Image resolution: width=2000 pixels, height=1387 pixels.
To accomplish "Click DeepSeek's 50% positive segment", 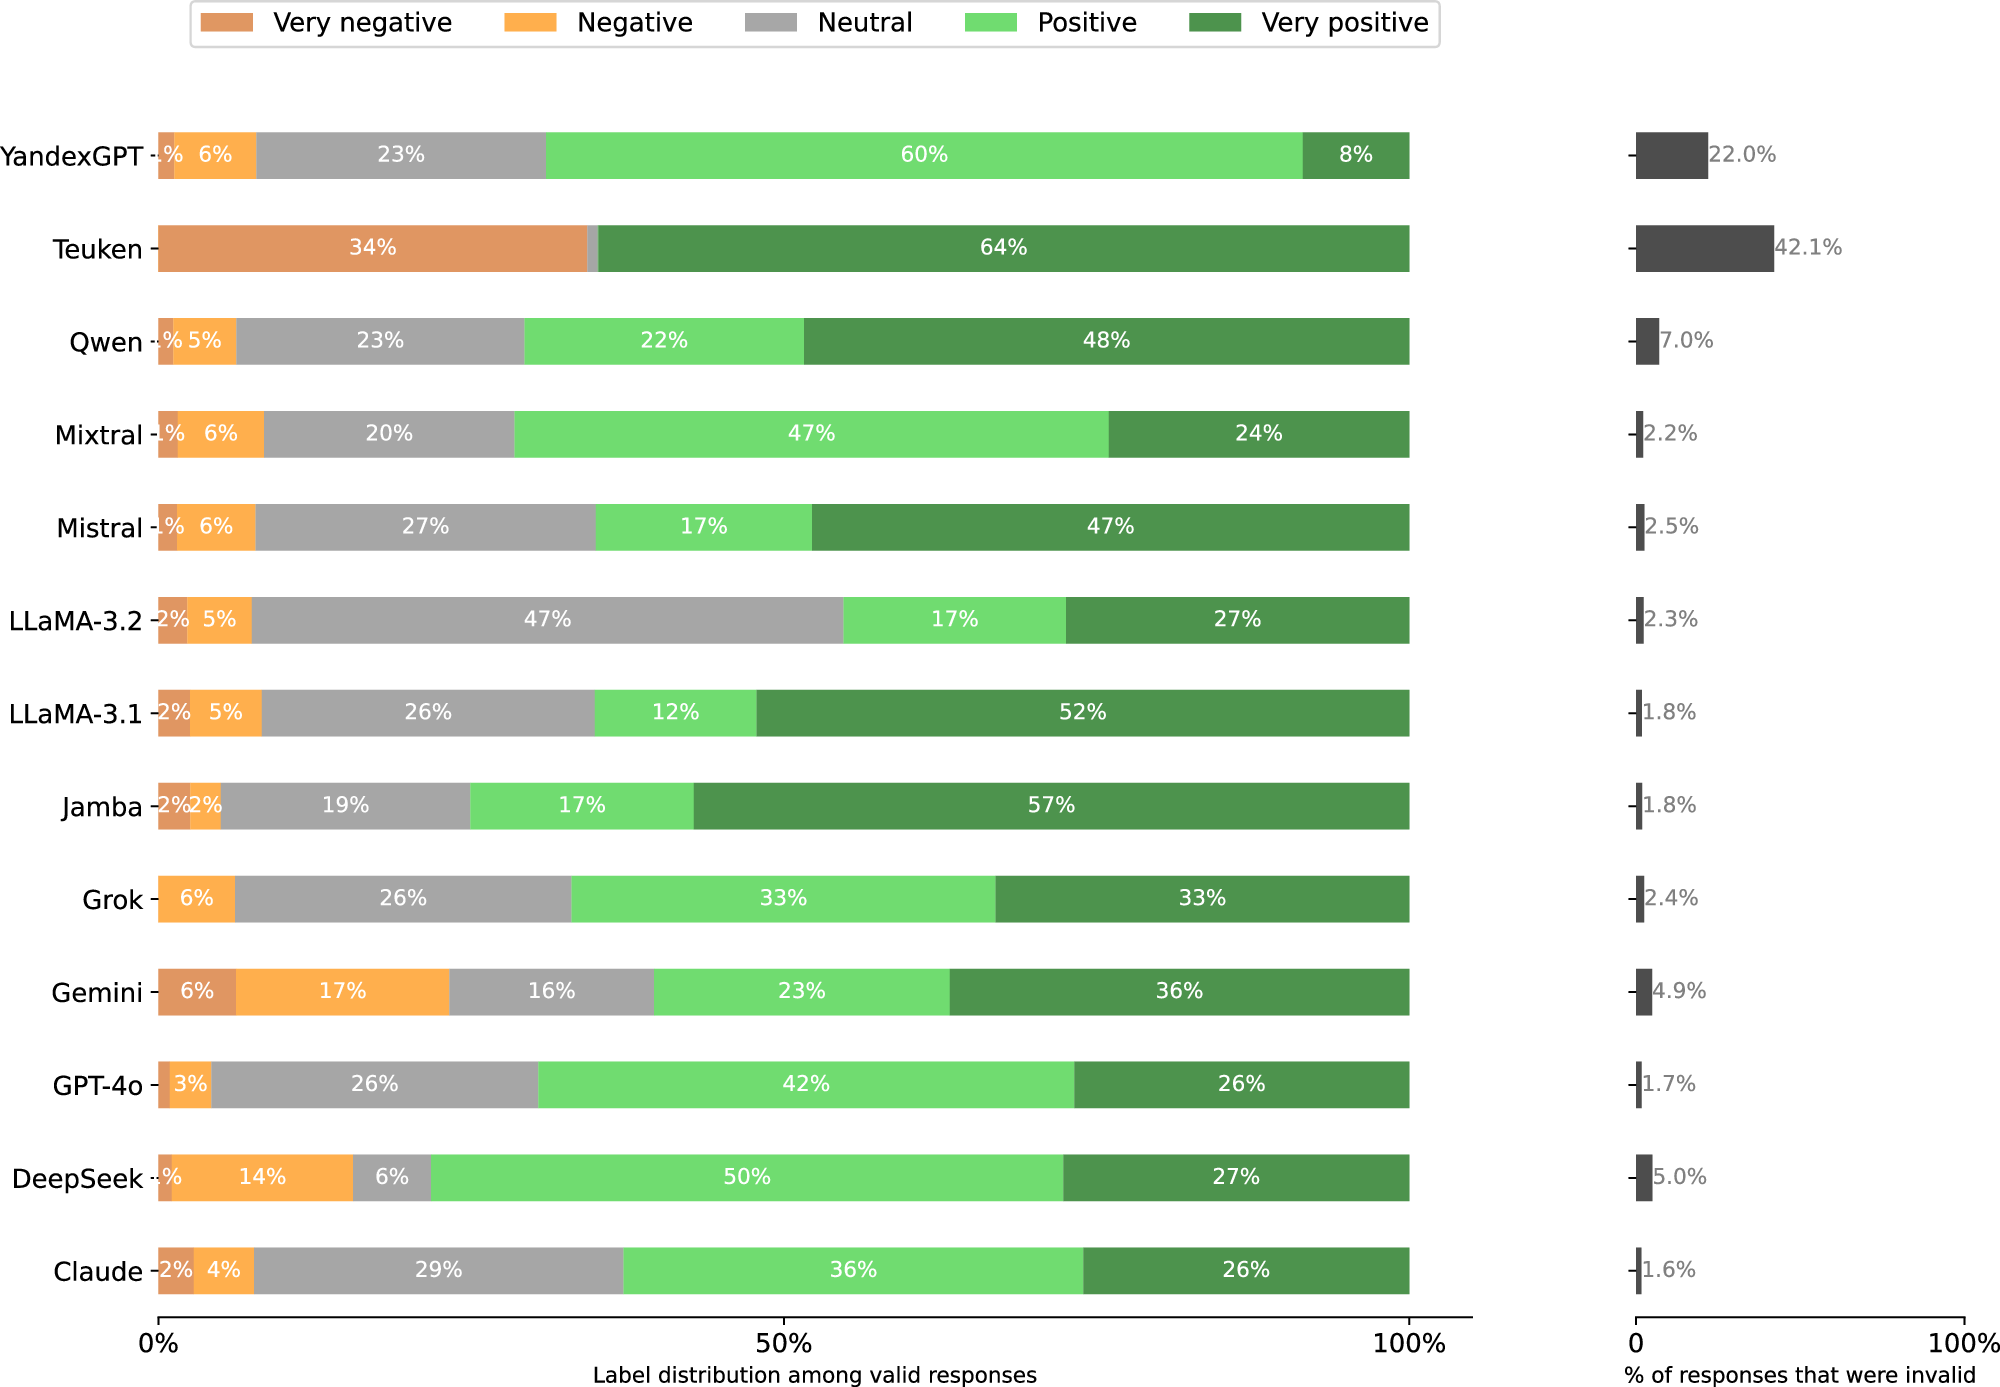I will point(747,1178).
